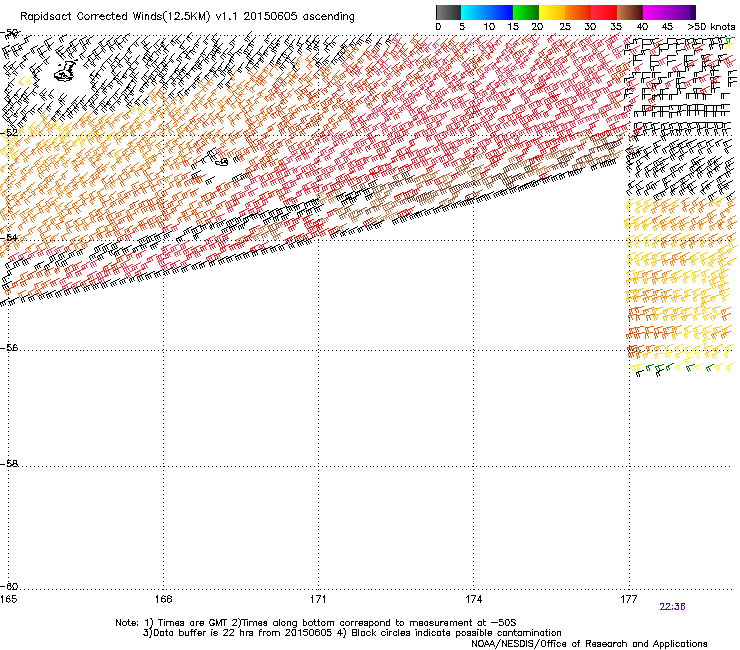
Task: Click the '>50 knots' legend label
Action: [x=711, y=27]
